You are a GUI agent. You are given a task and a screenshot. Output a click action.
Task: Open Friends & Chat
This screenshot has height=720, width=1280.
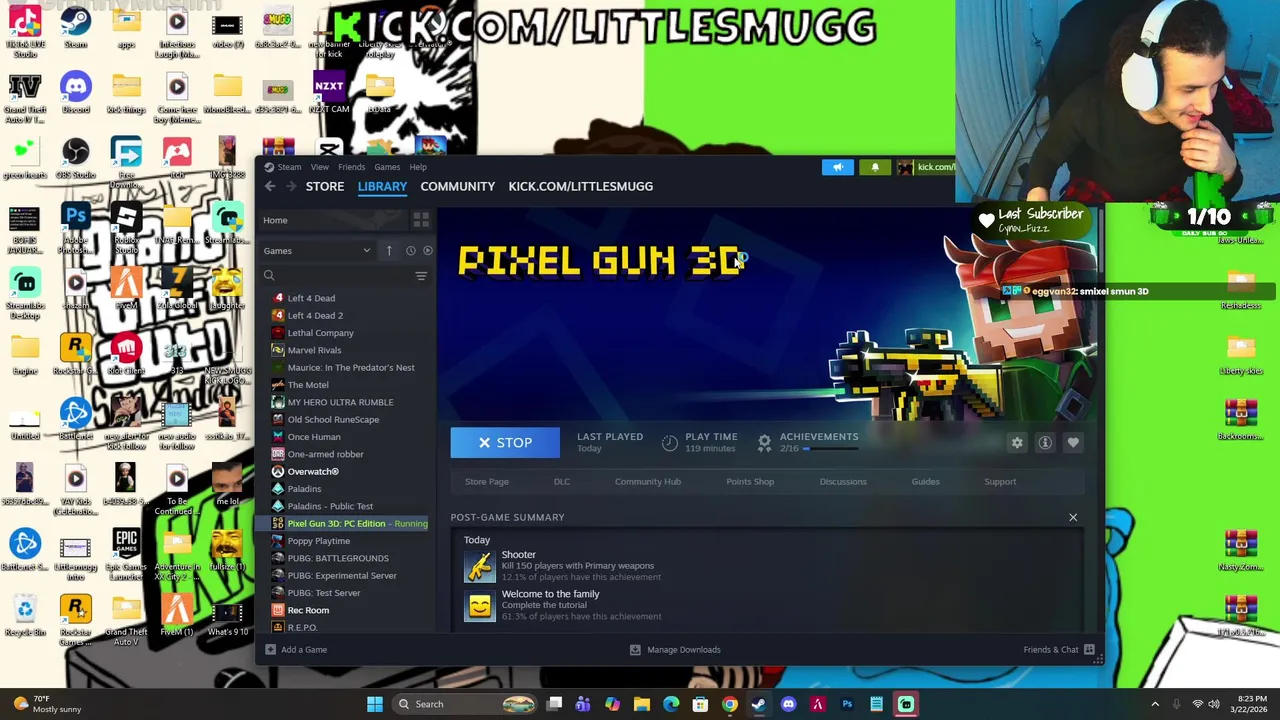[x=1059, y=650]
